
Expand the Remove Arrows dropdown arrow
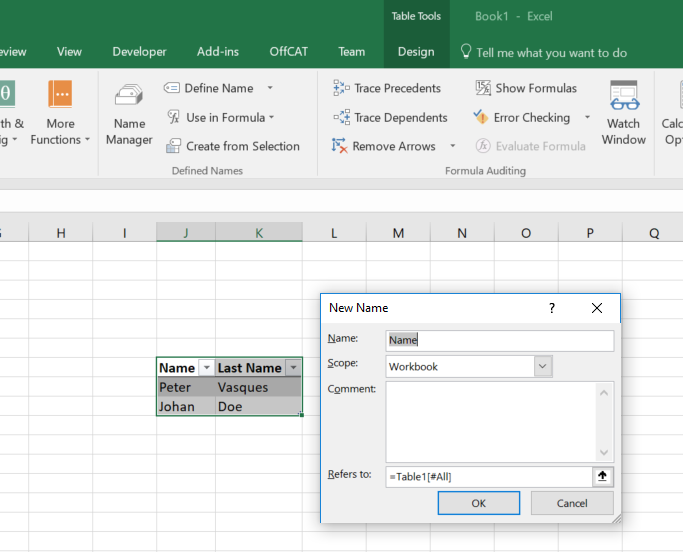[x=453, y=146]
